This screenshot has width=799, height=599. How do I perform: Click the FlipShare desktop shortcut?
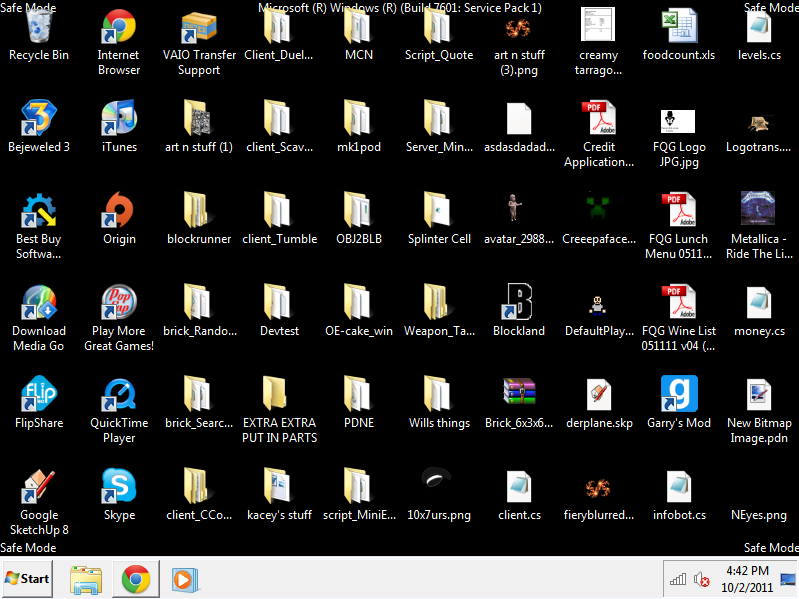tap(39, 396)
